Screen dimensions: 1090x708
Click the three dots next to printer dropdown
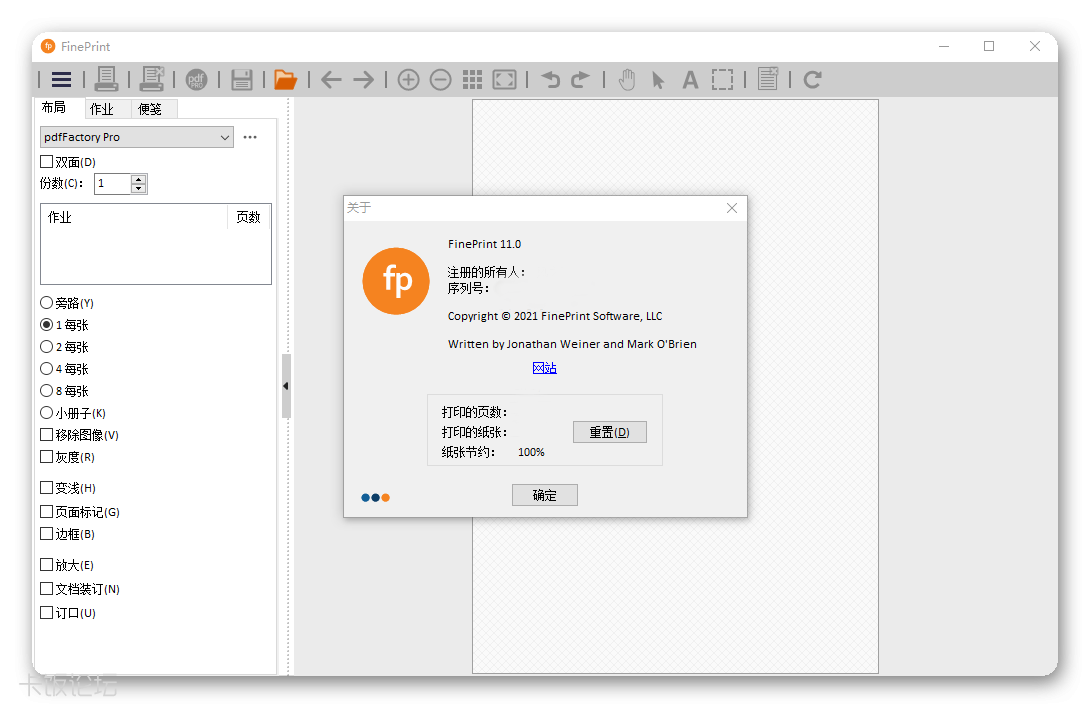click(250, 137)
